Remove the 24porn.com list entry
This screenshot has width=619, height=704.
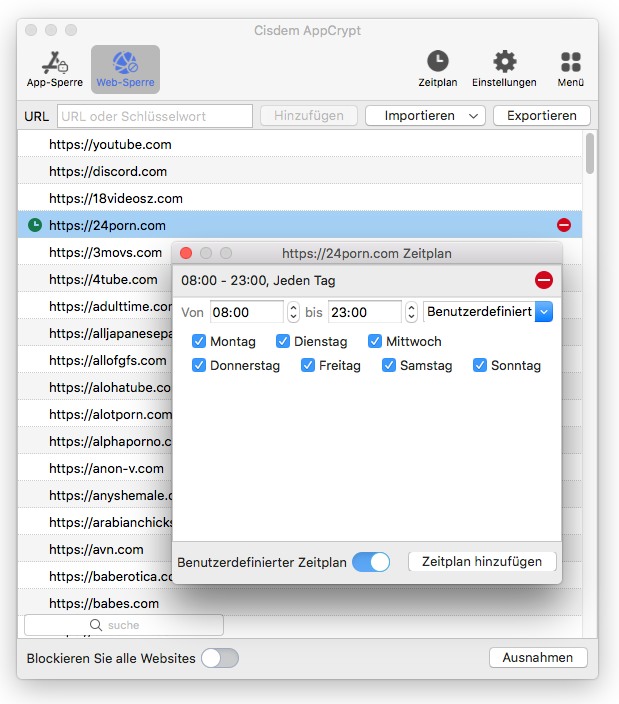pyautogui.click(x=564, y=225)
